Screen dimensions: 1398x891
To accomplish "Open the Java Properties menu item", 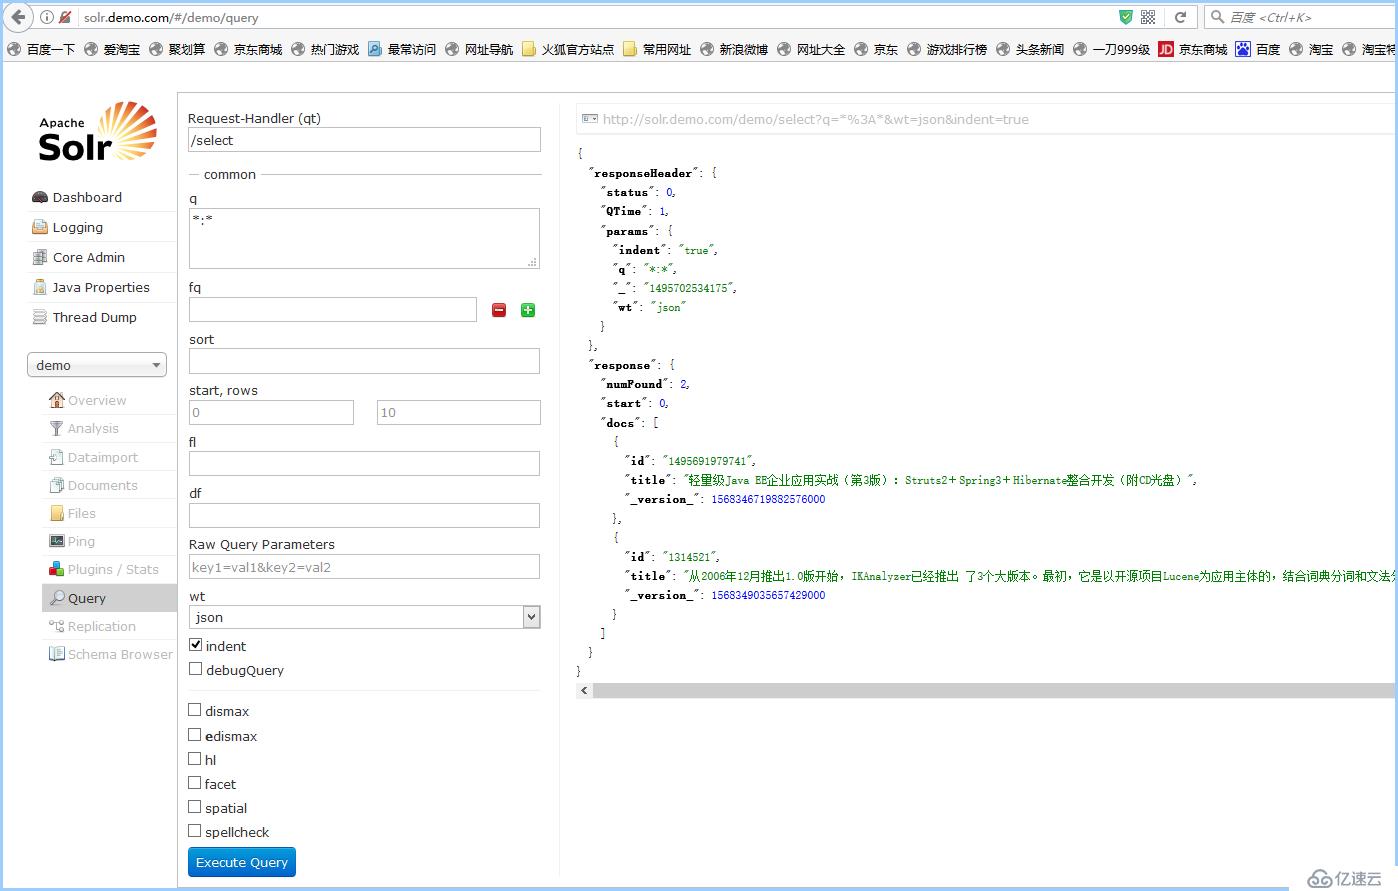I will (x=101, y=287).
